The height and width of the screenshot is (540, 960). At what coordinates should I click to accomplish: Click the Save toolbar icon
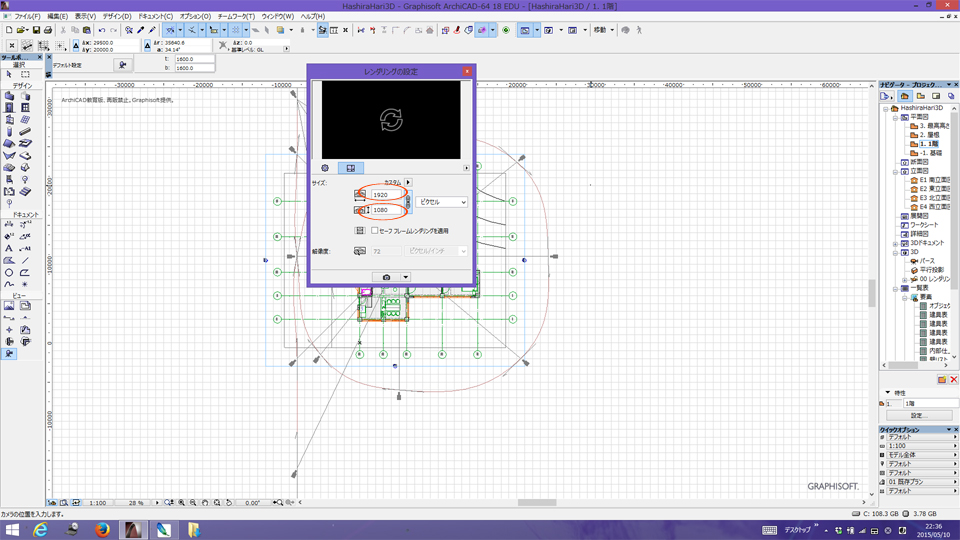tap(36, 30)
